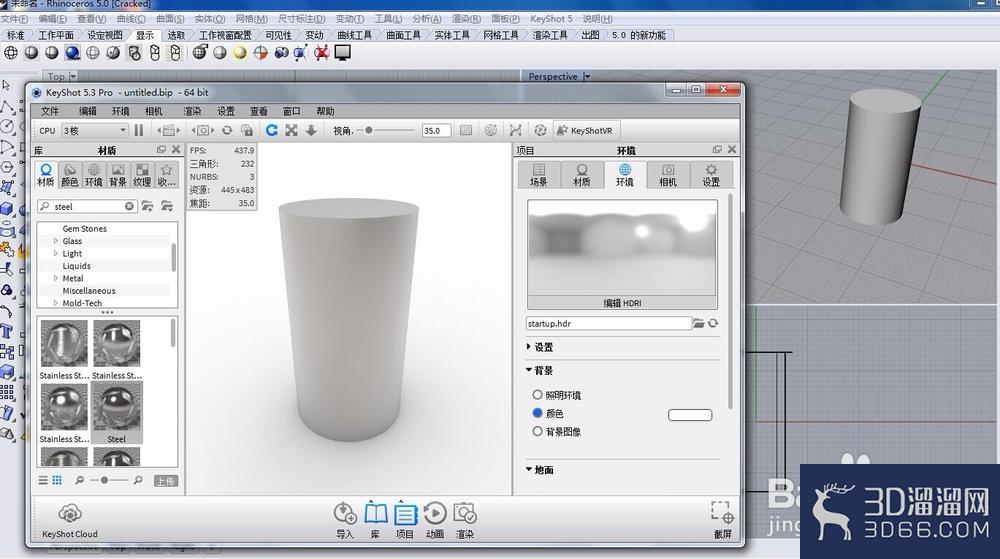
Task: Select the Steel material thumbnail
Action: coord(116,413)
